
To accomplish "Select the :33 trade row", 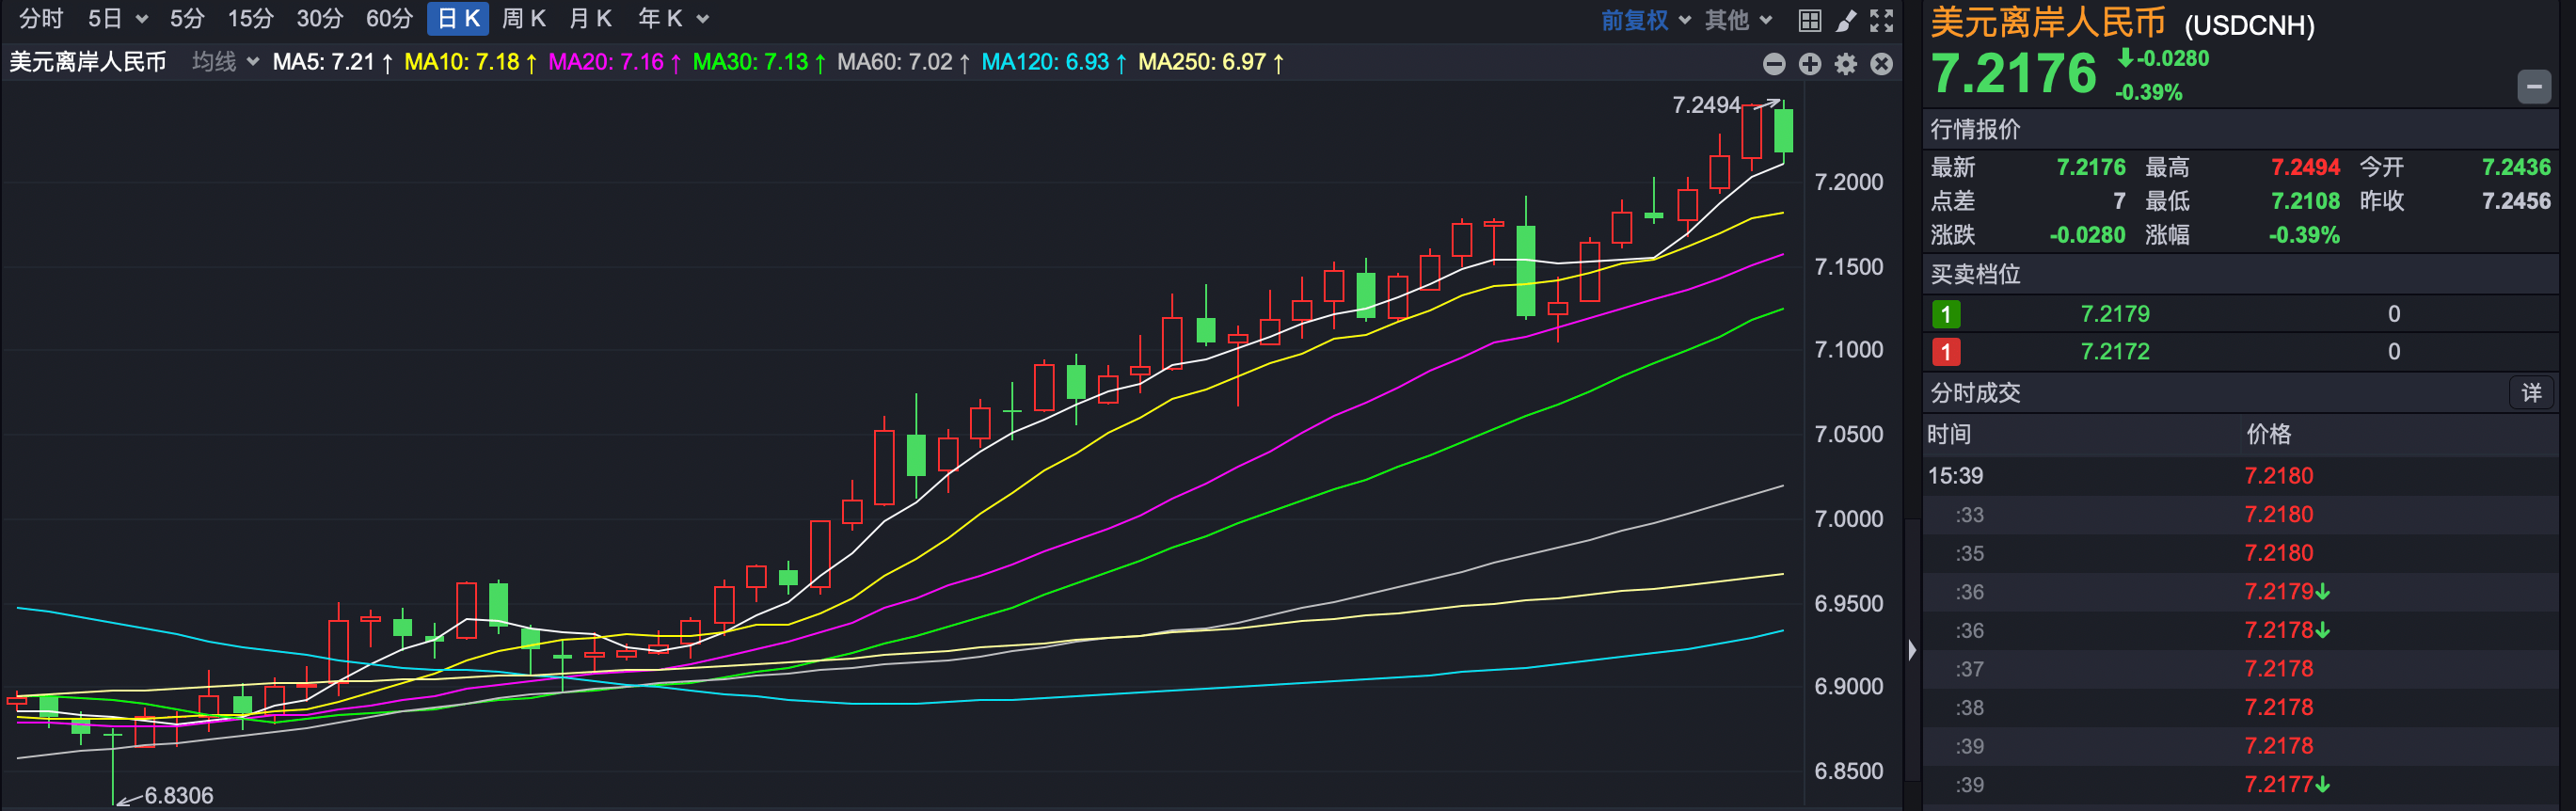I will [2240, 515].
